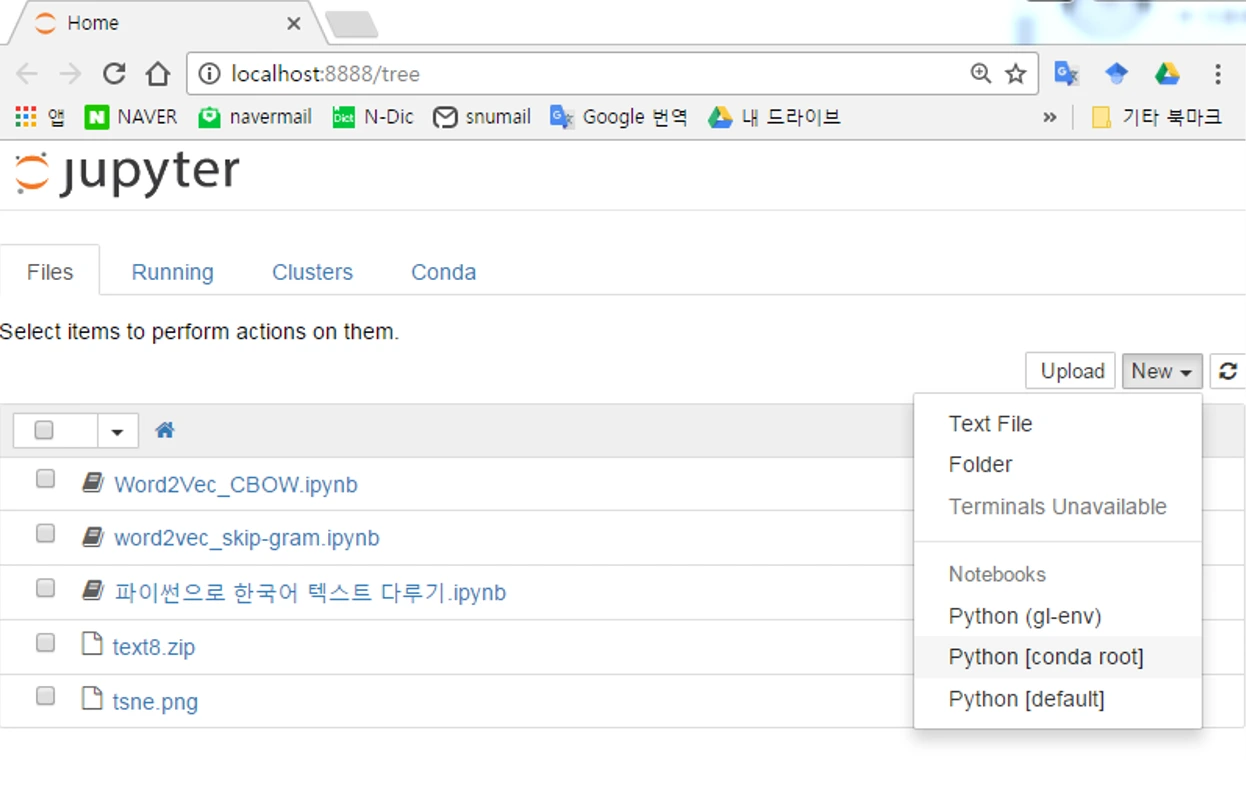Image resolution: width=1246 pixels, height=794 pixels.
Task: Check the checkbox next to text8.zip
Action: 44,643
